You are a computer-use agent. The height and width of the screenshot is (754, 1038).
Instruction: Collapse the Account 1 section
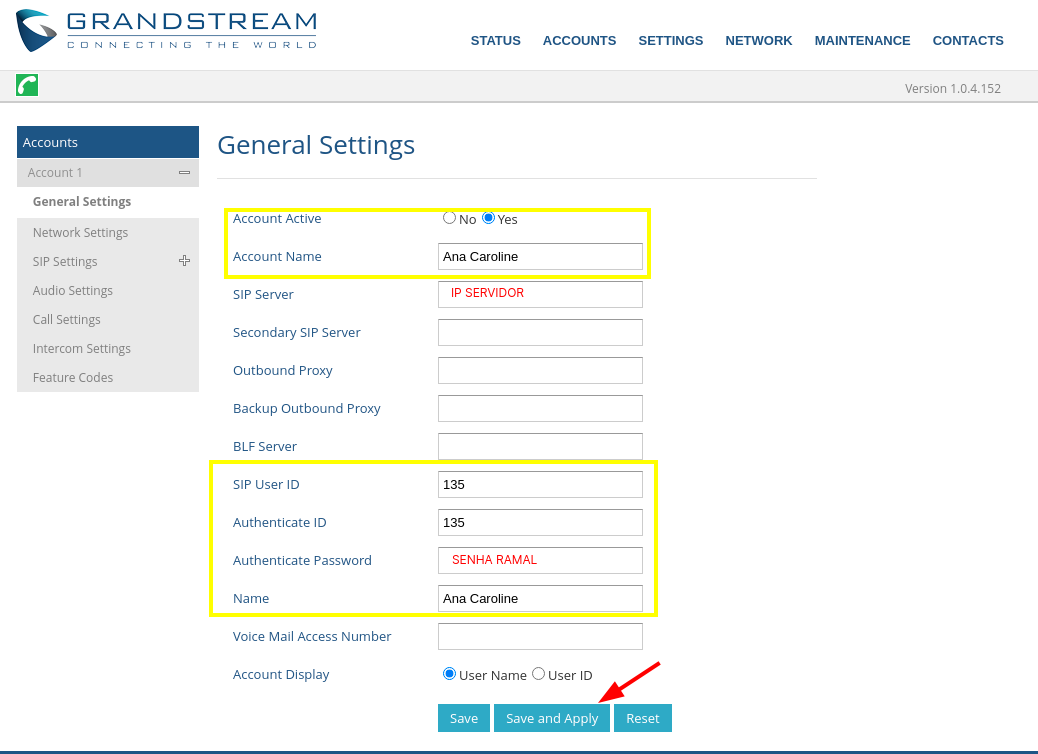click(x=184, y=173)
